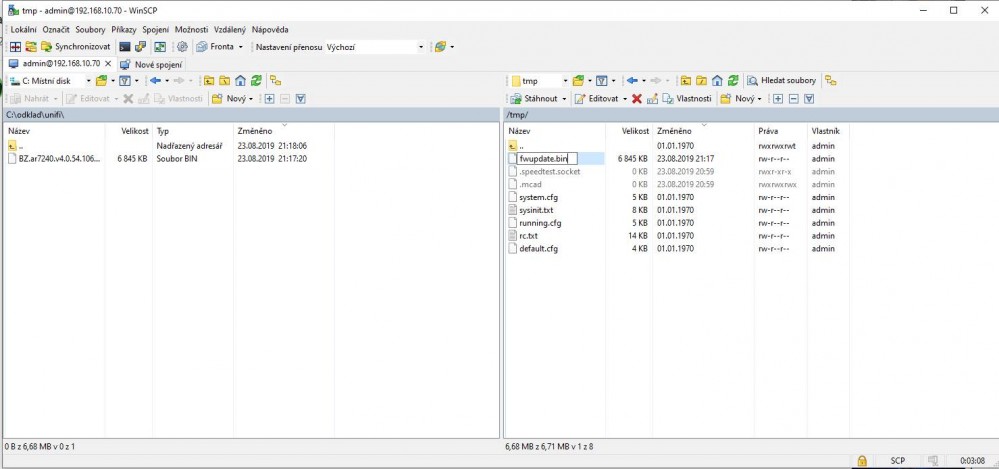Expand the C: Místní disk drive dropdown
Screen dimensions: 999x469
[x=88, y=81]
